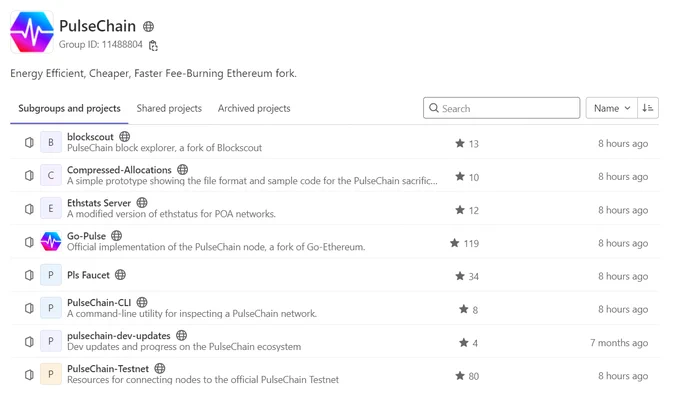The width and height of the screenshot is (680, 396).
Task: Switch to Shared projects tab
Action: click(169, 108)
